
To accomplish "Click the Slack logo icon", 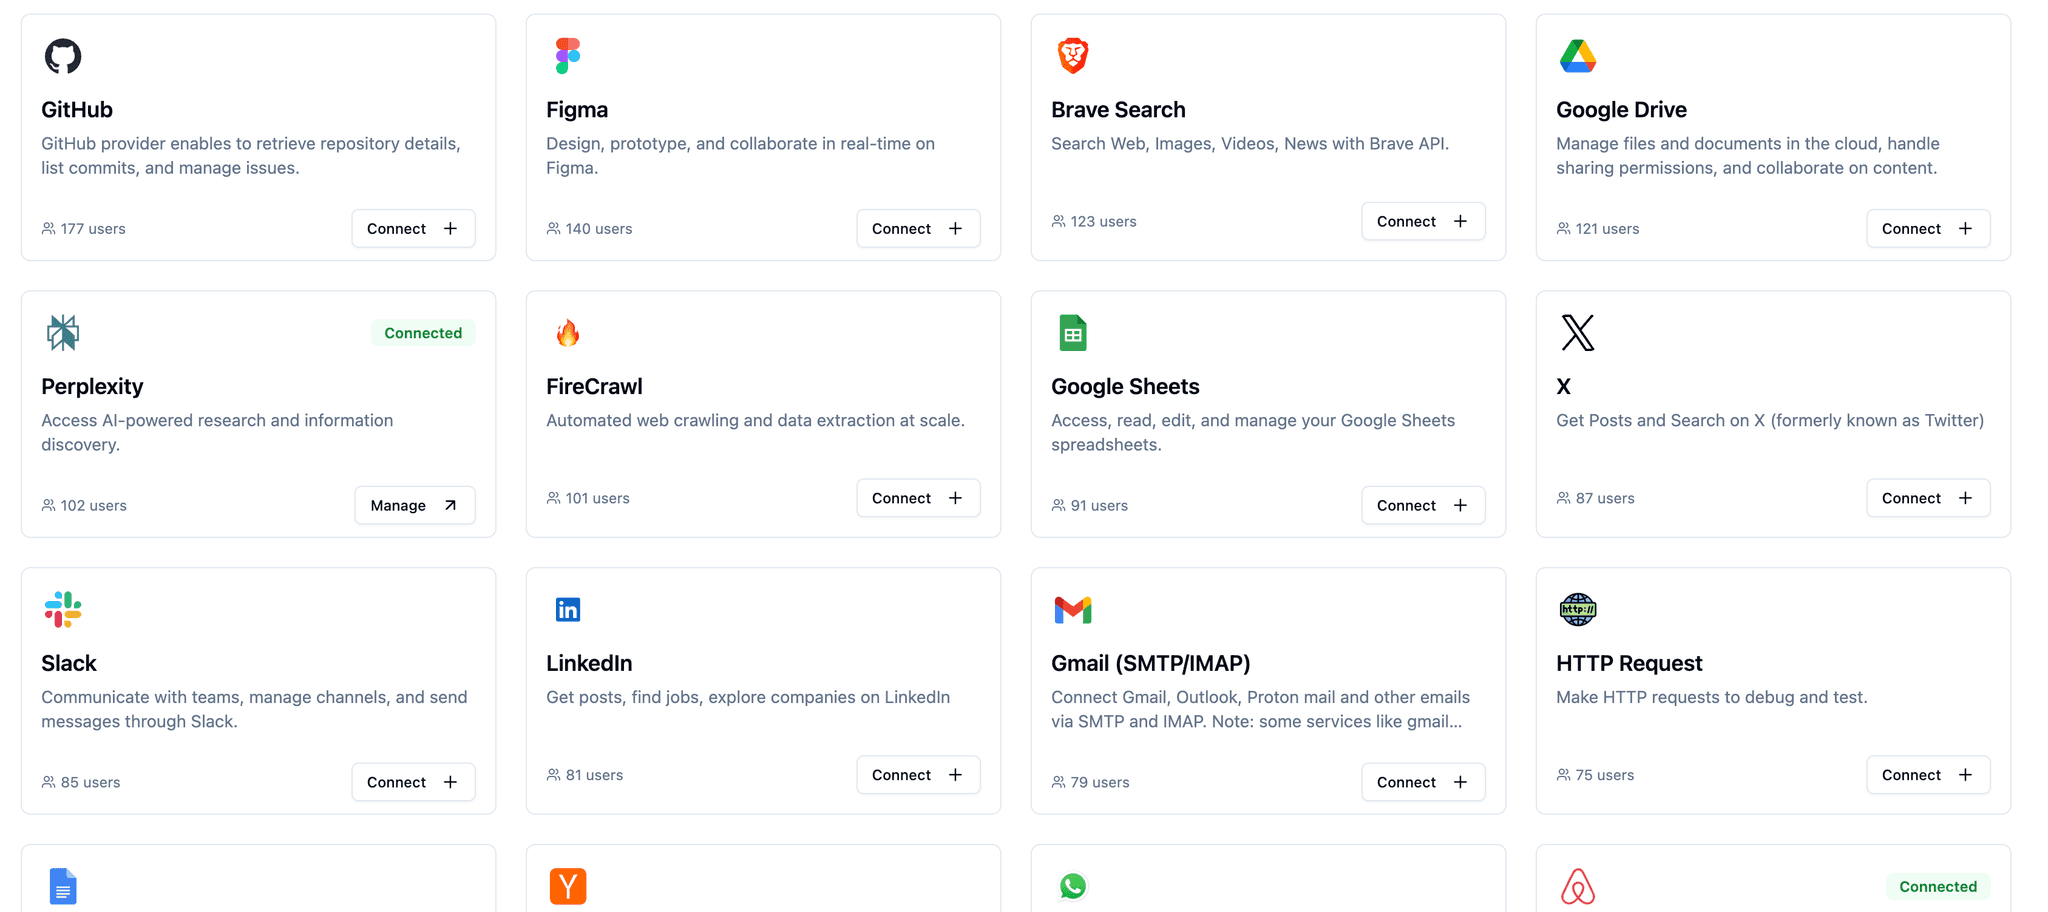I will (63, 609).
